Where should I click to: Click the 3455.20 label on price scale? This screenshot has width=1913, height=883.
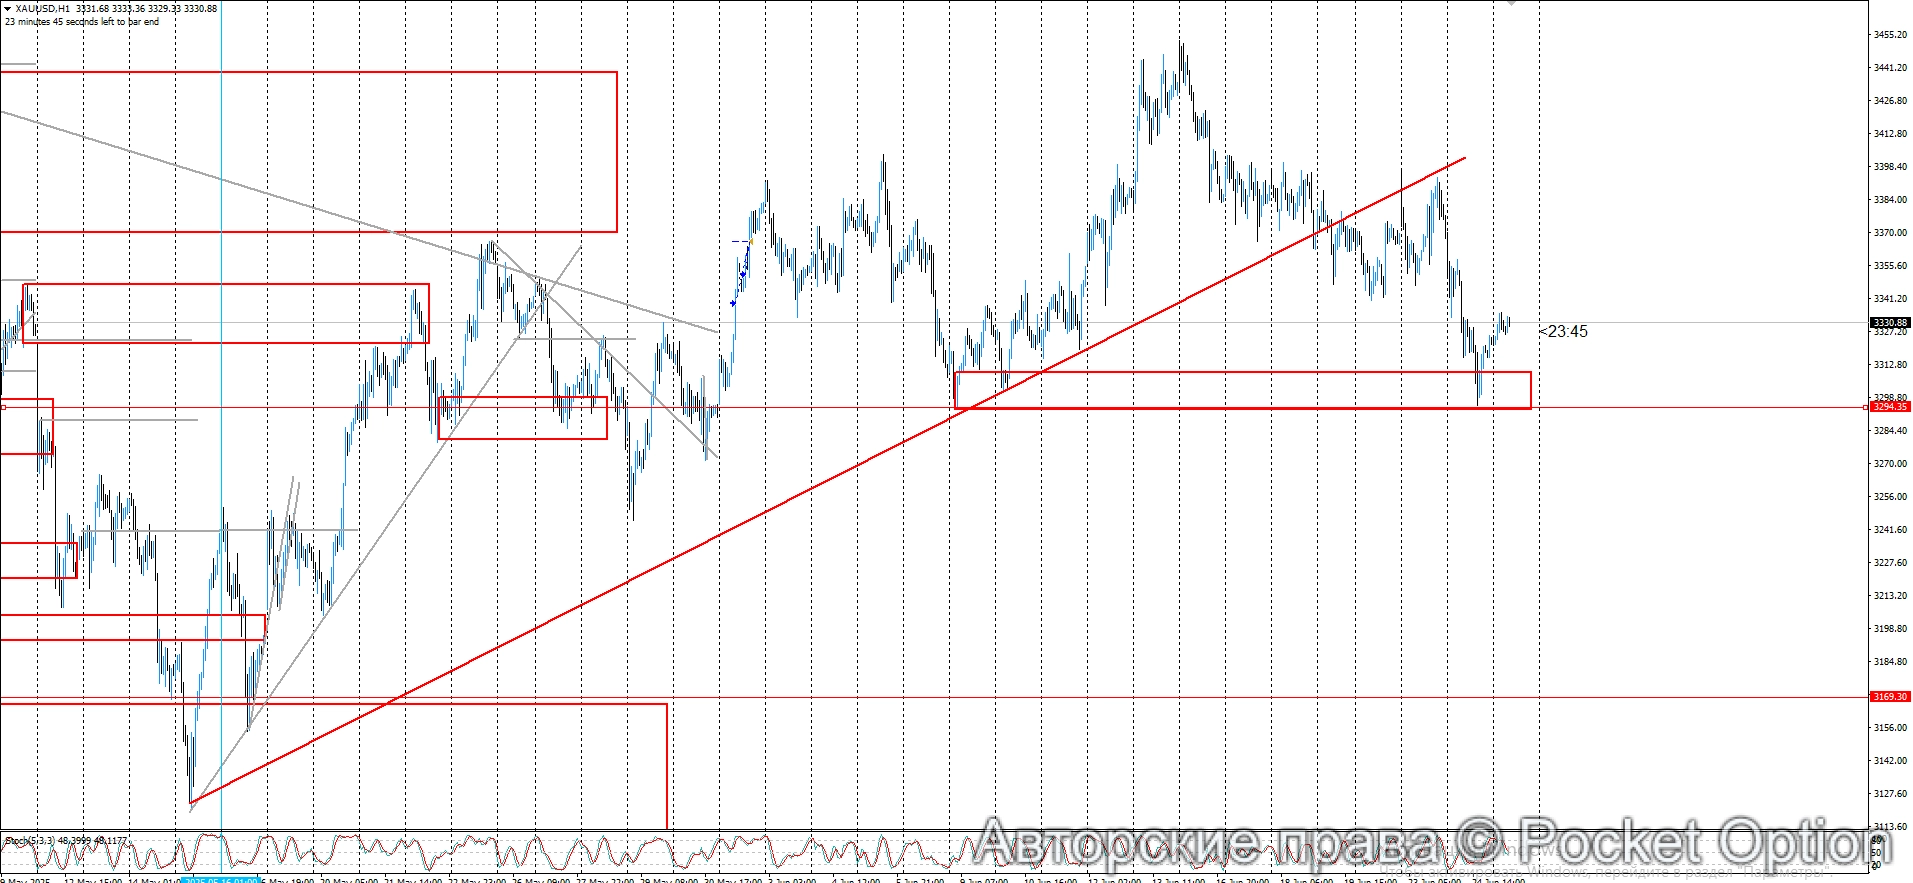click(x=1890, y=35)
